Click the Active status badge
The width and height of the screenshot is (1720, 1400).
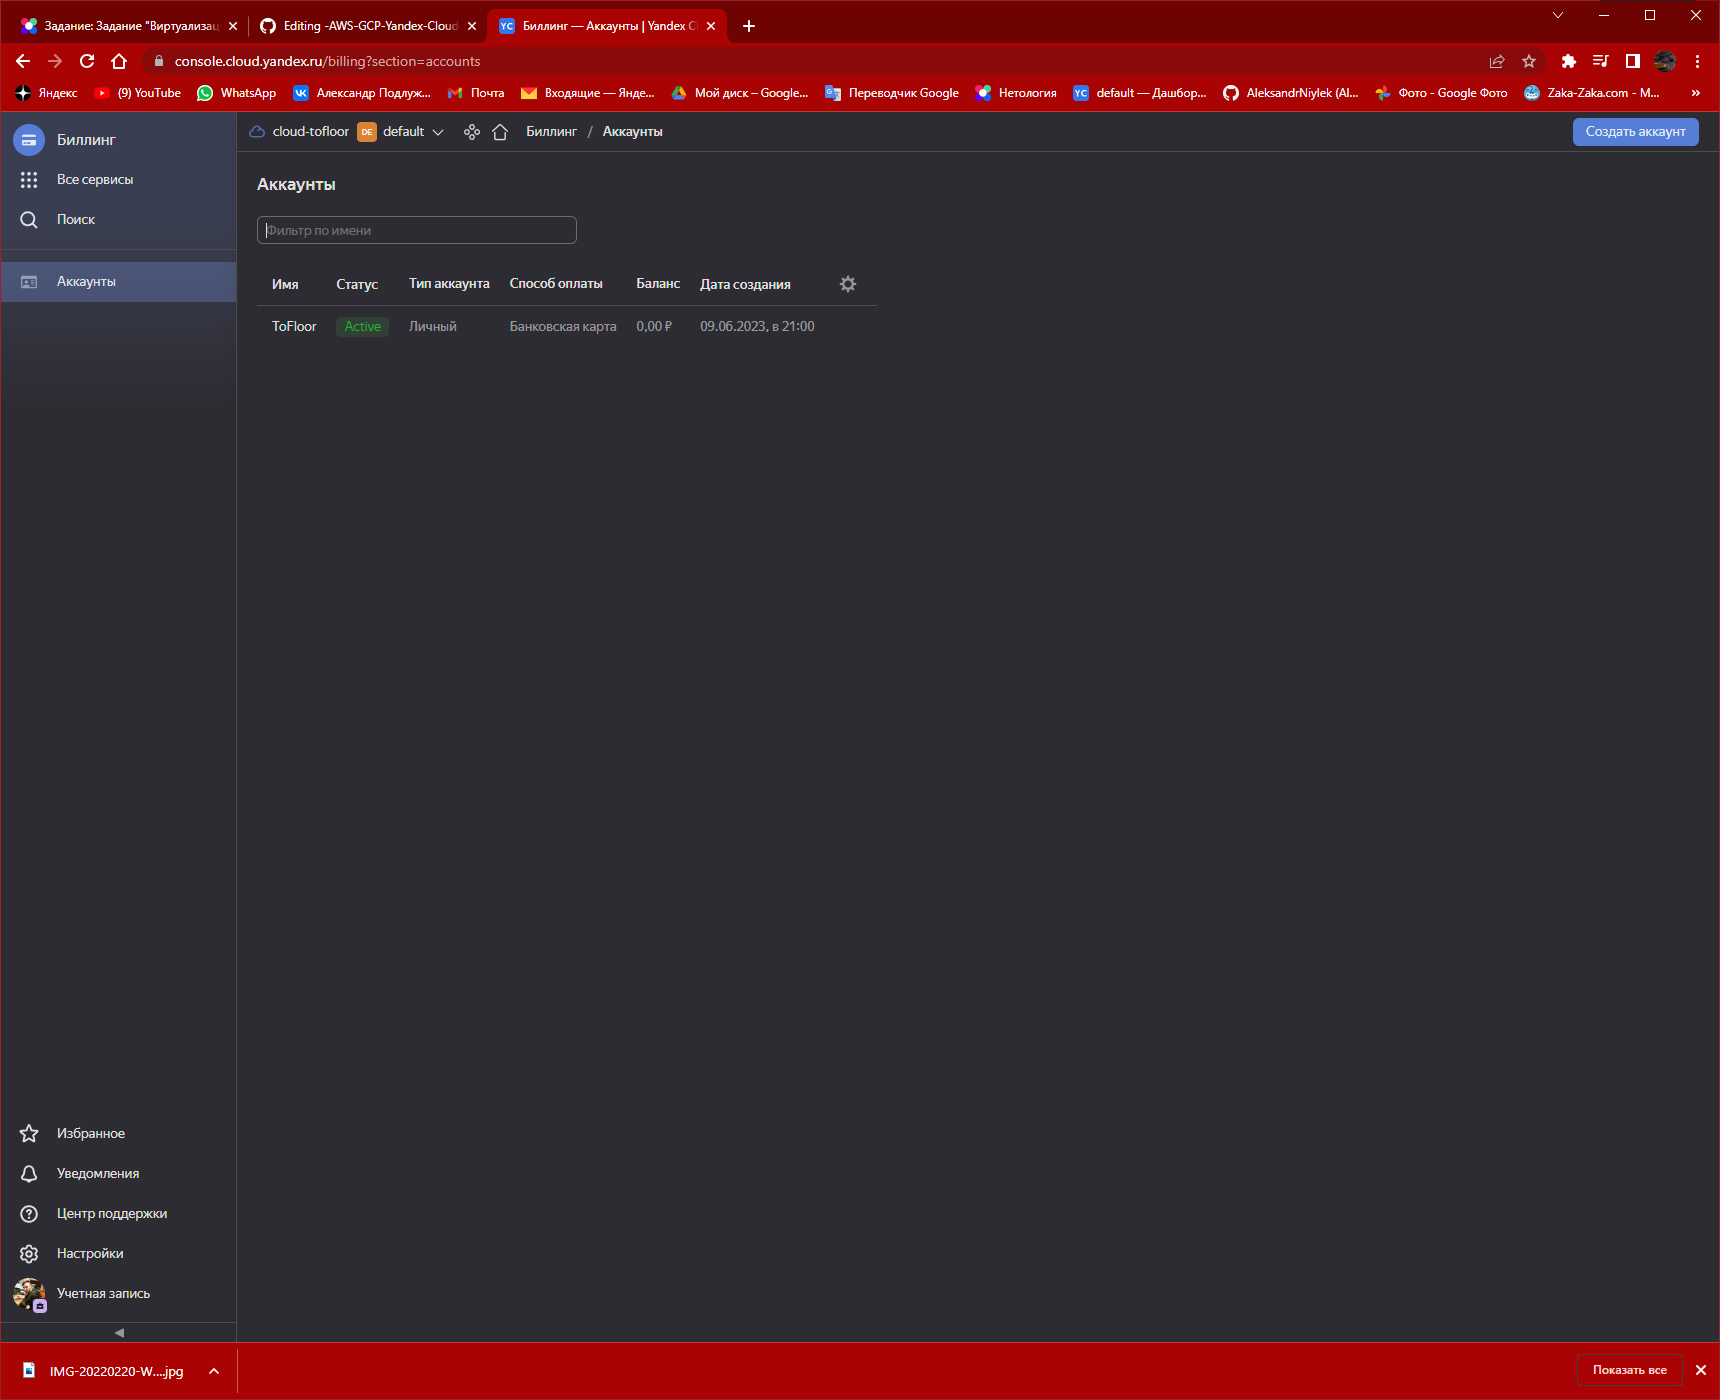pos(363,327)
